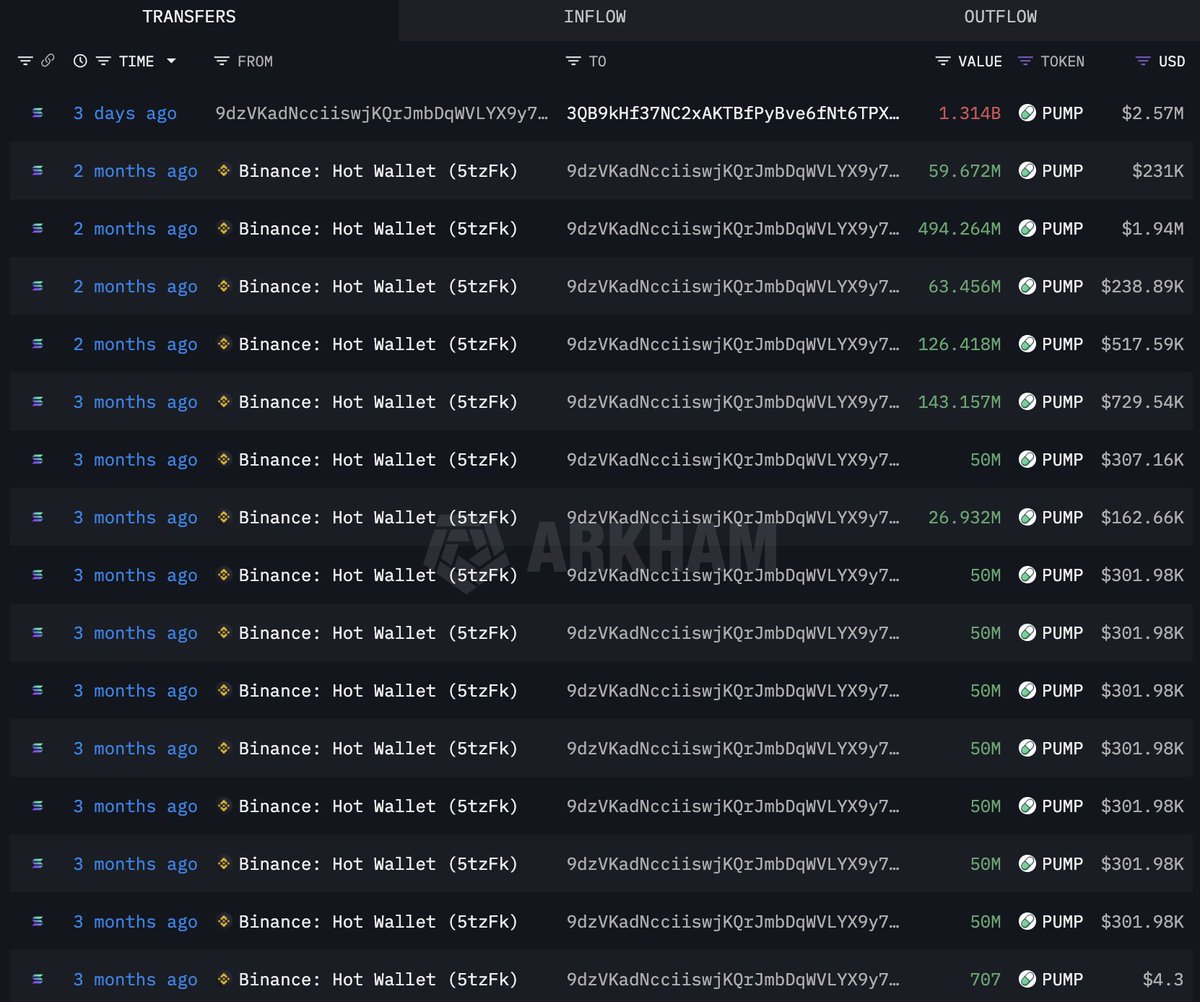This screenshot has height=1002, width=1200.
Task: Click the 126.418M value
Action: coord(959,344)
